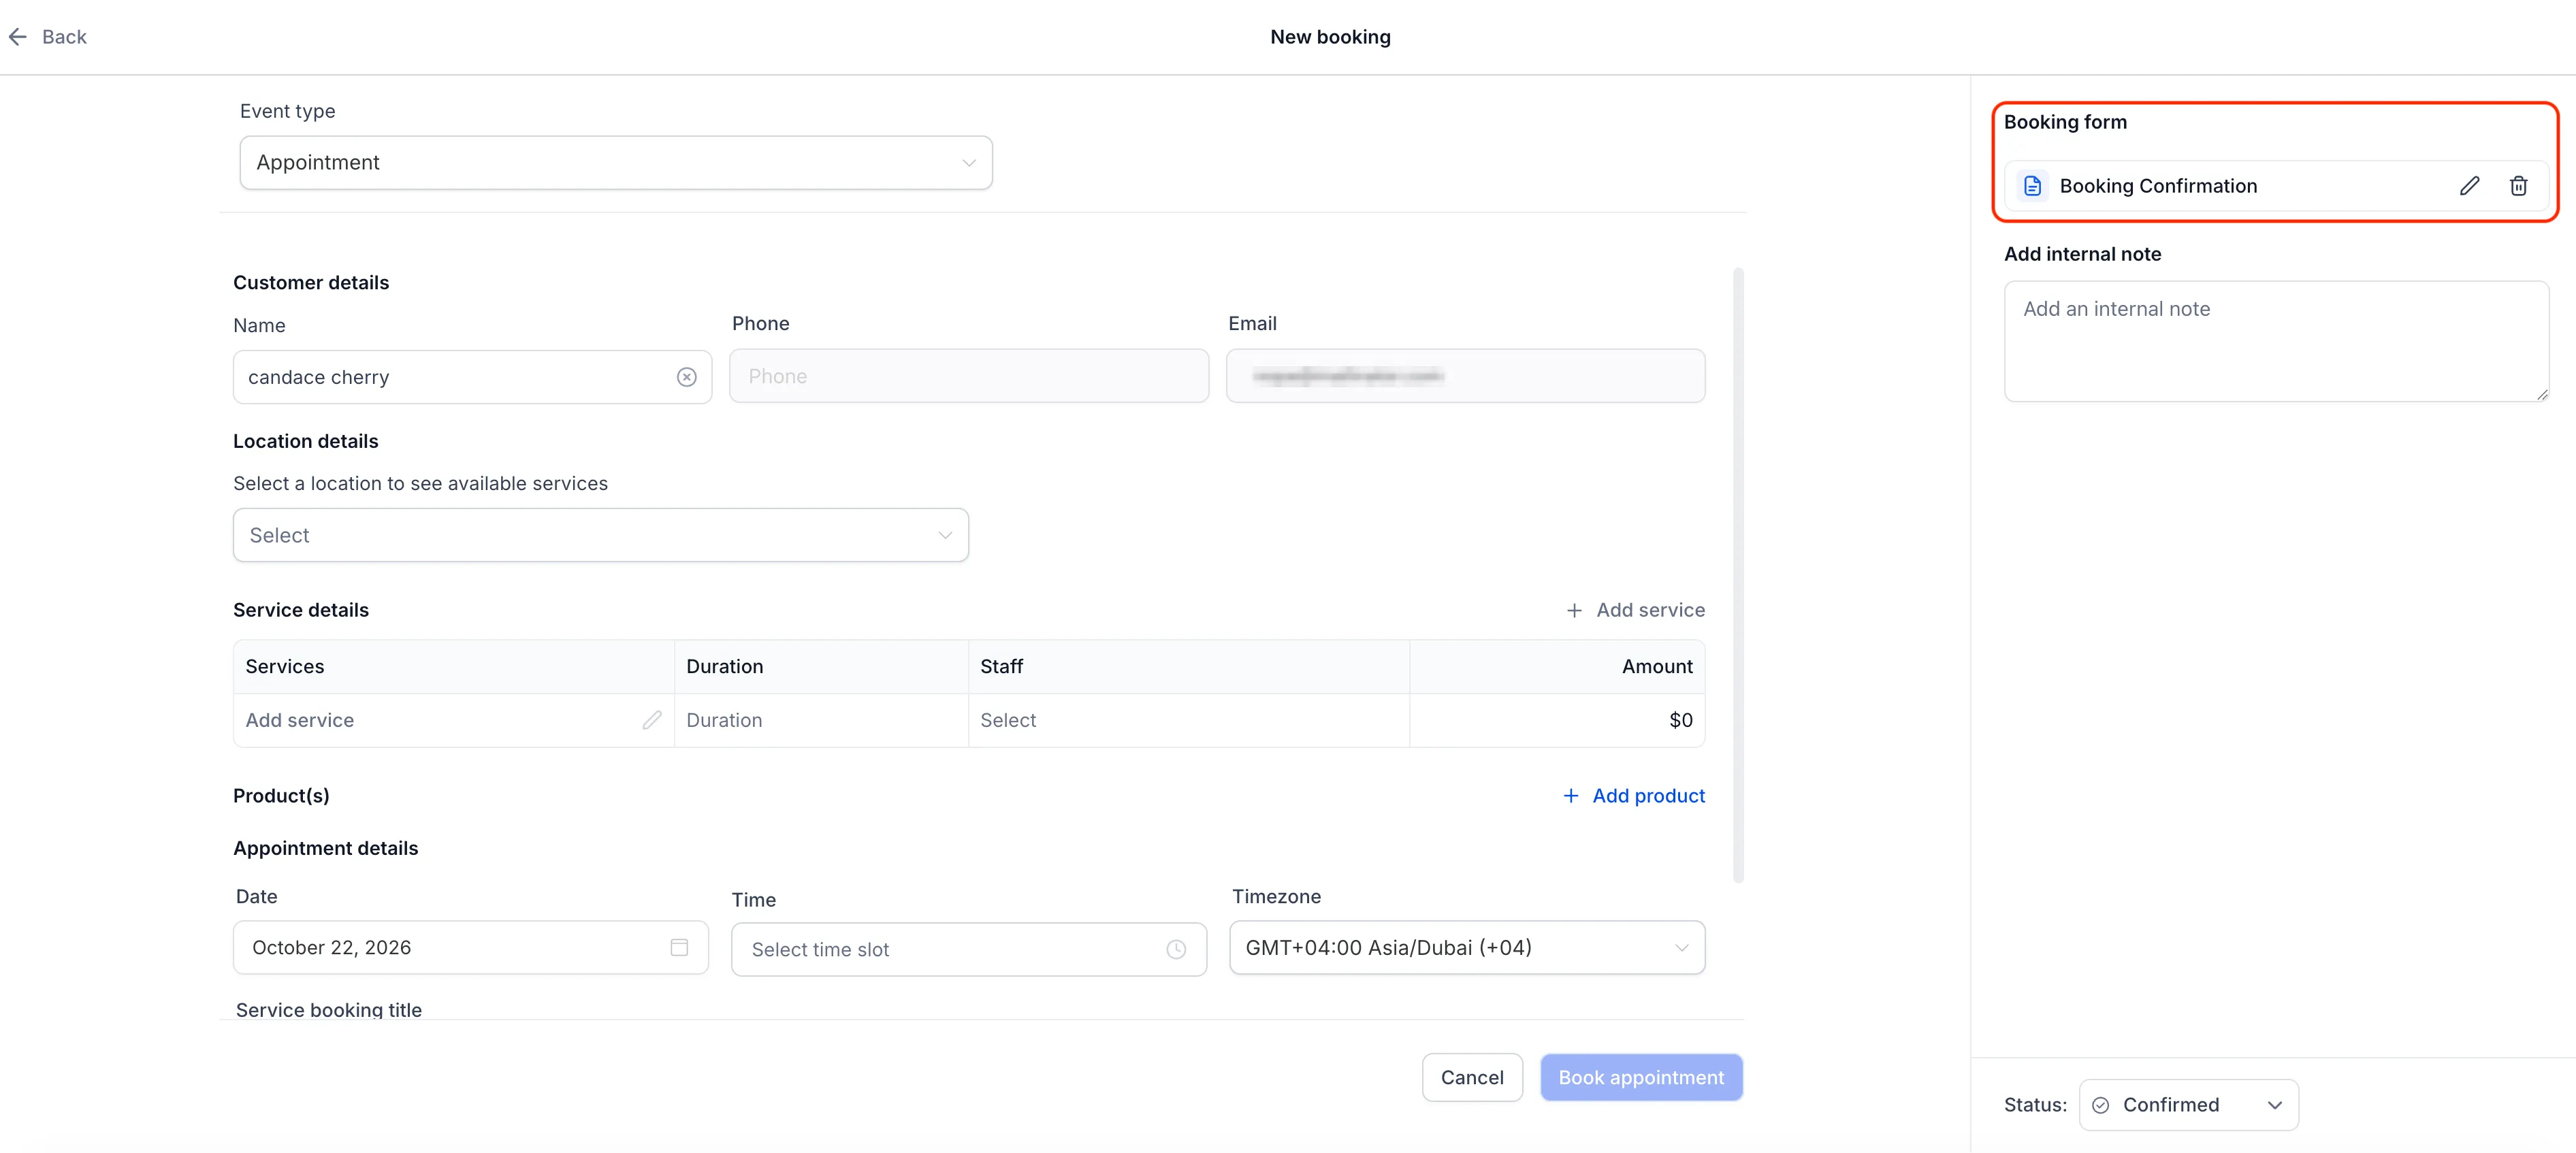Click the Book appointment button
2576x1153 pixels.
tap(1640, 1077)
